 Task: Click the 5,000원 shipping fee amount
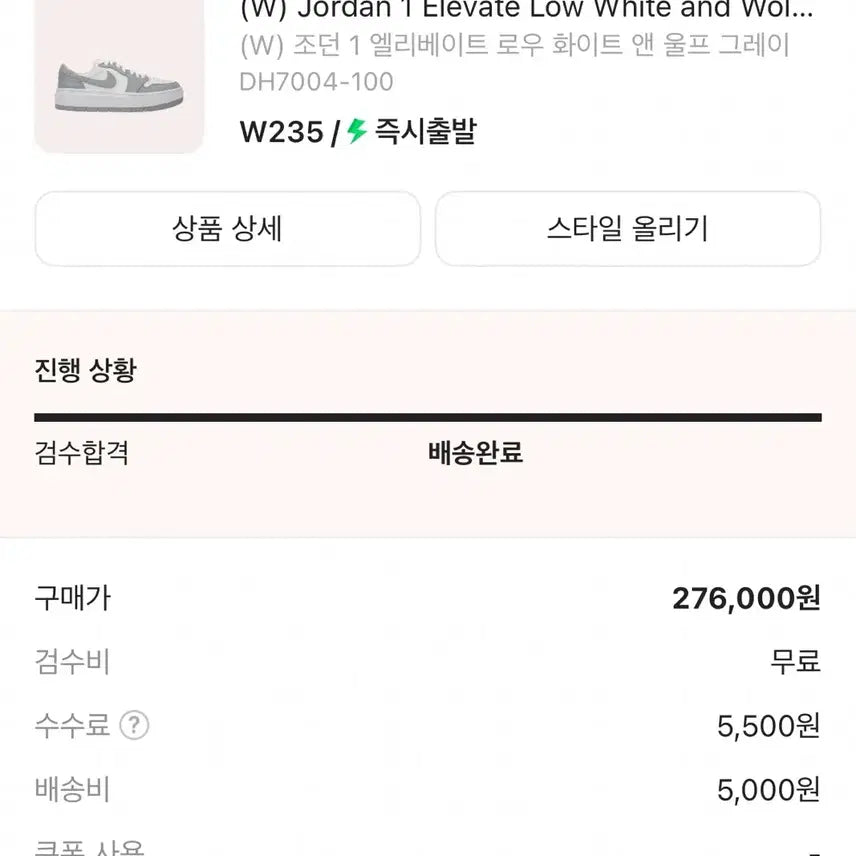(x=768, y=790)
